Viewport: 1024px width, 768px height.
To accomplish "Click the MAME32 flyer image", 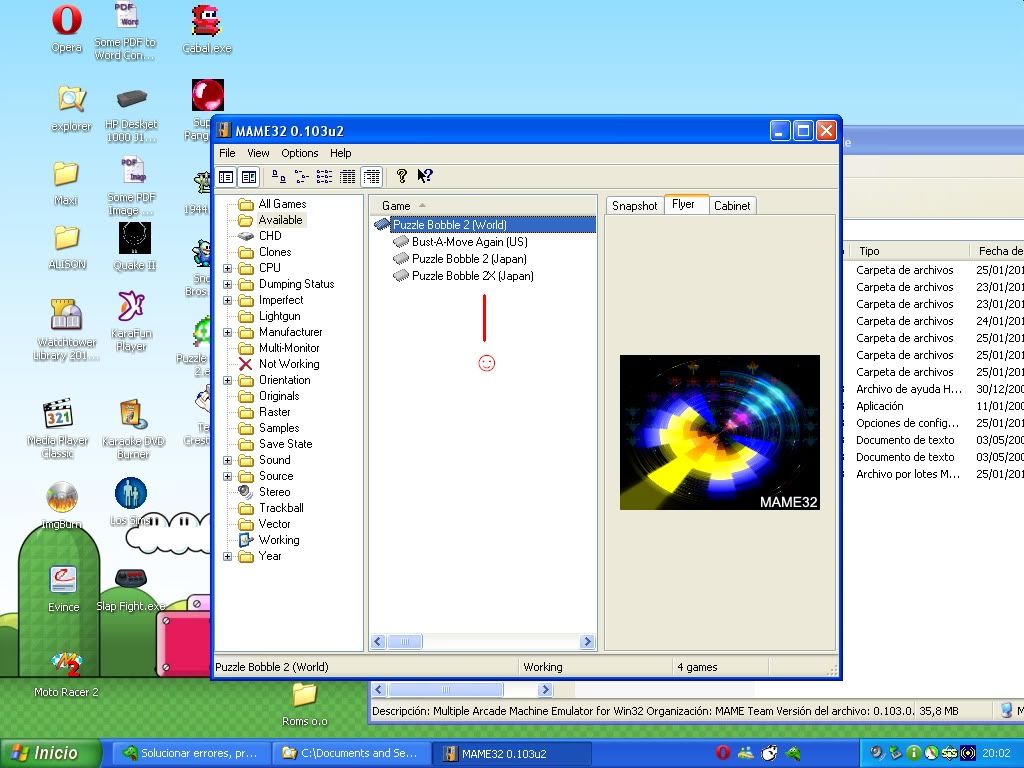I will tap(720, 432).
